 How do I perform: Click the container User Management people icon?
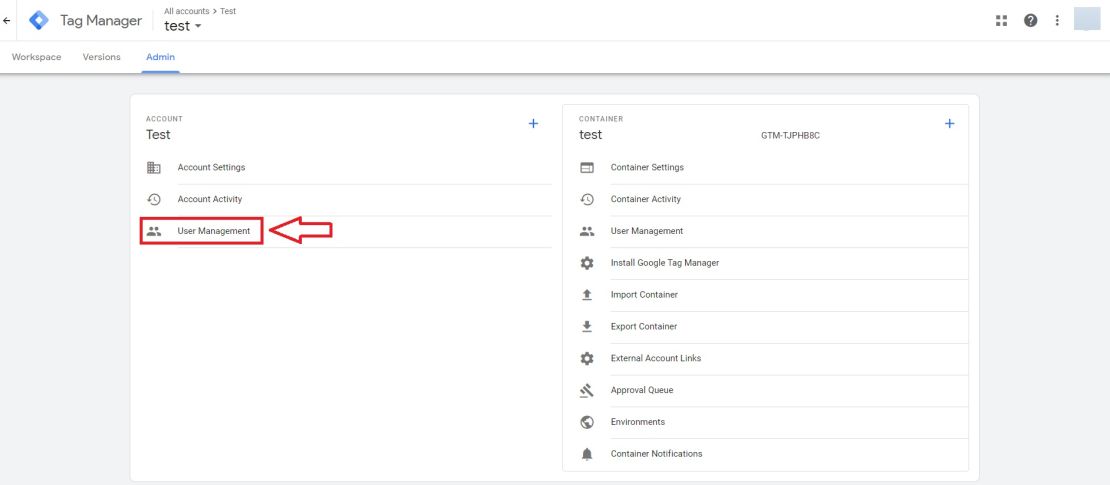point(587,231)
